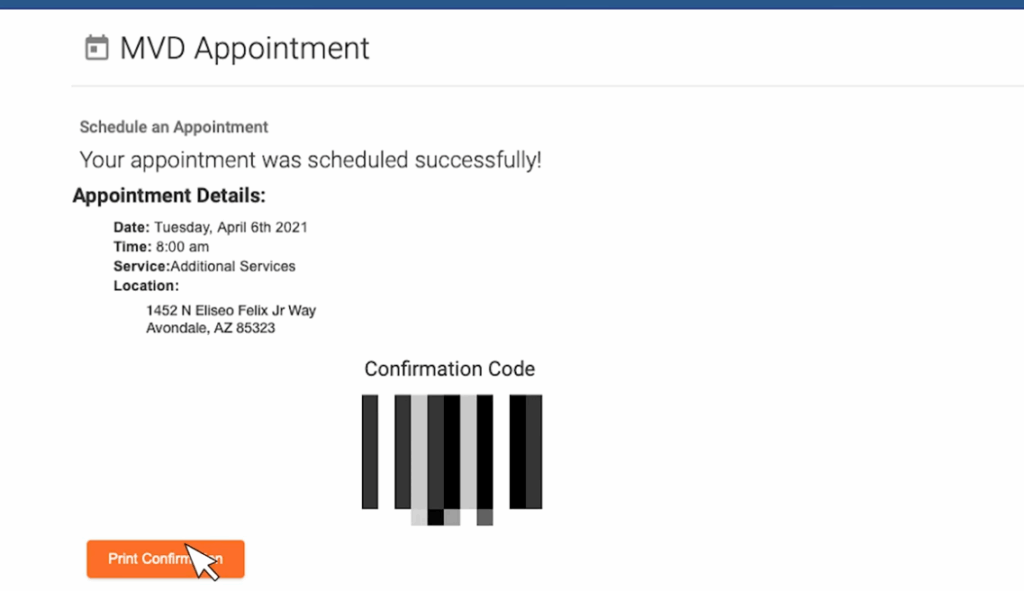Click the leftmost bar of the barcode
The width and height of the screenshot is (1024, 591).
(370, 451)
